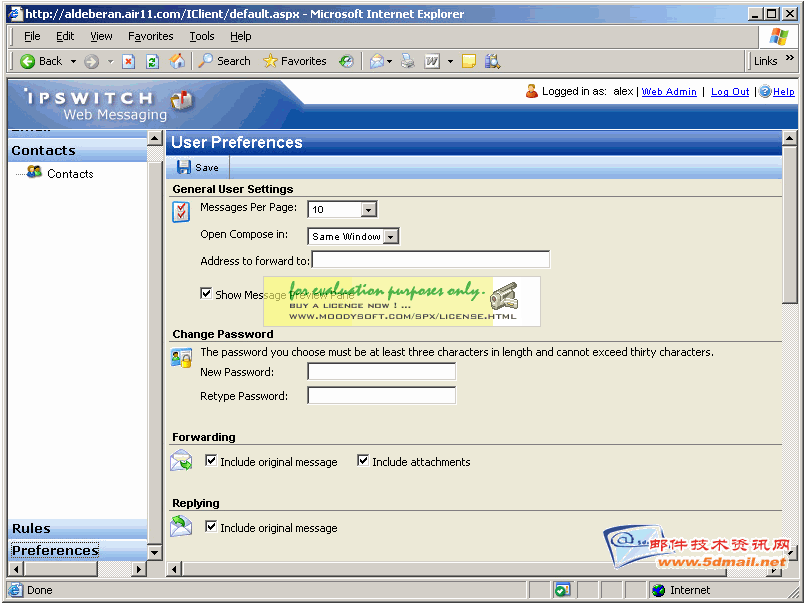Viewport: 804px width, 603px height.
Task: Open the Messages Per Page dropdown
Action: tap(368, 210)
